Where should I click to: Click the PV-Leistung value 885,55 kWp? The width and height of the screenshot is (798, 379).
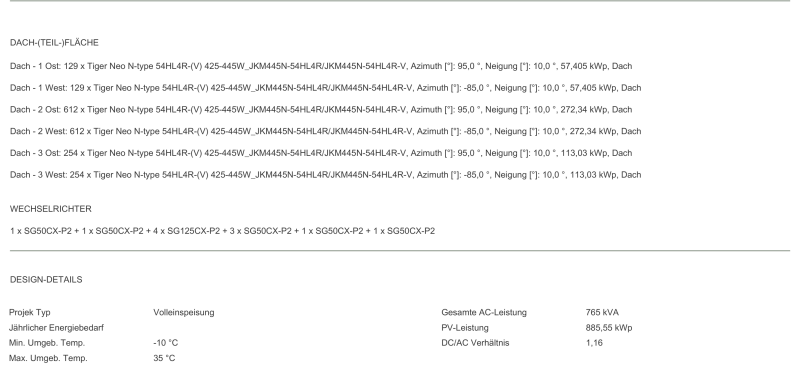609,328
